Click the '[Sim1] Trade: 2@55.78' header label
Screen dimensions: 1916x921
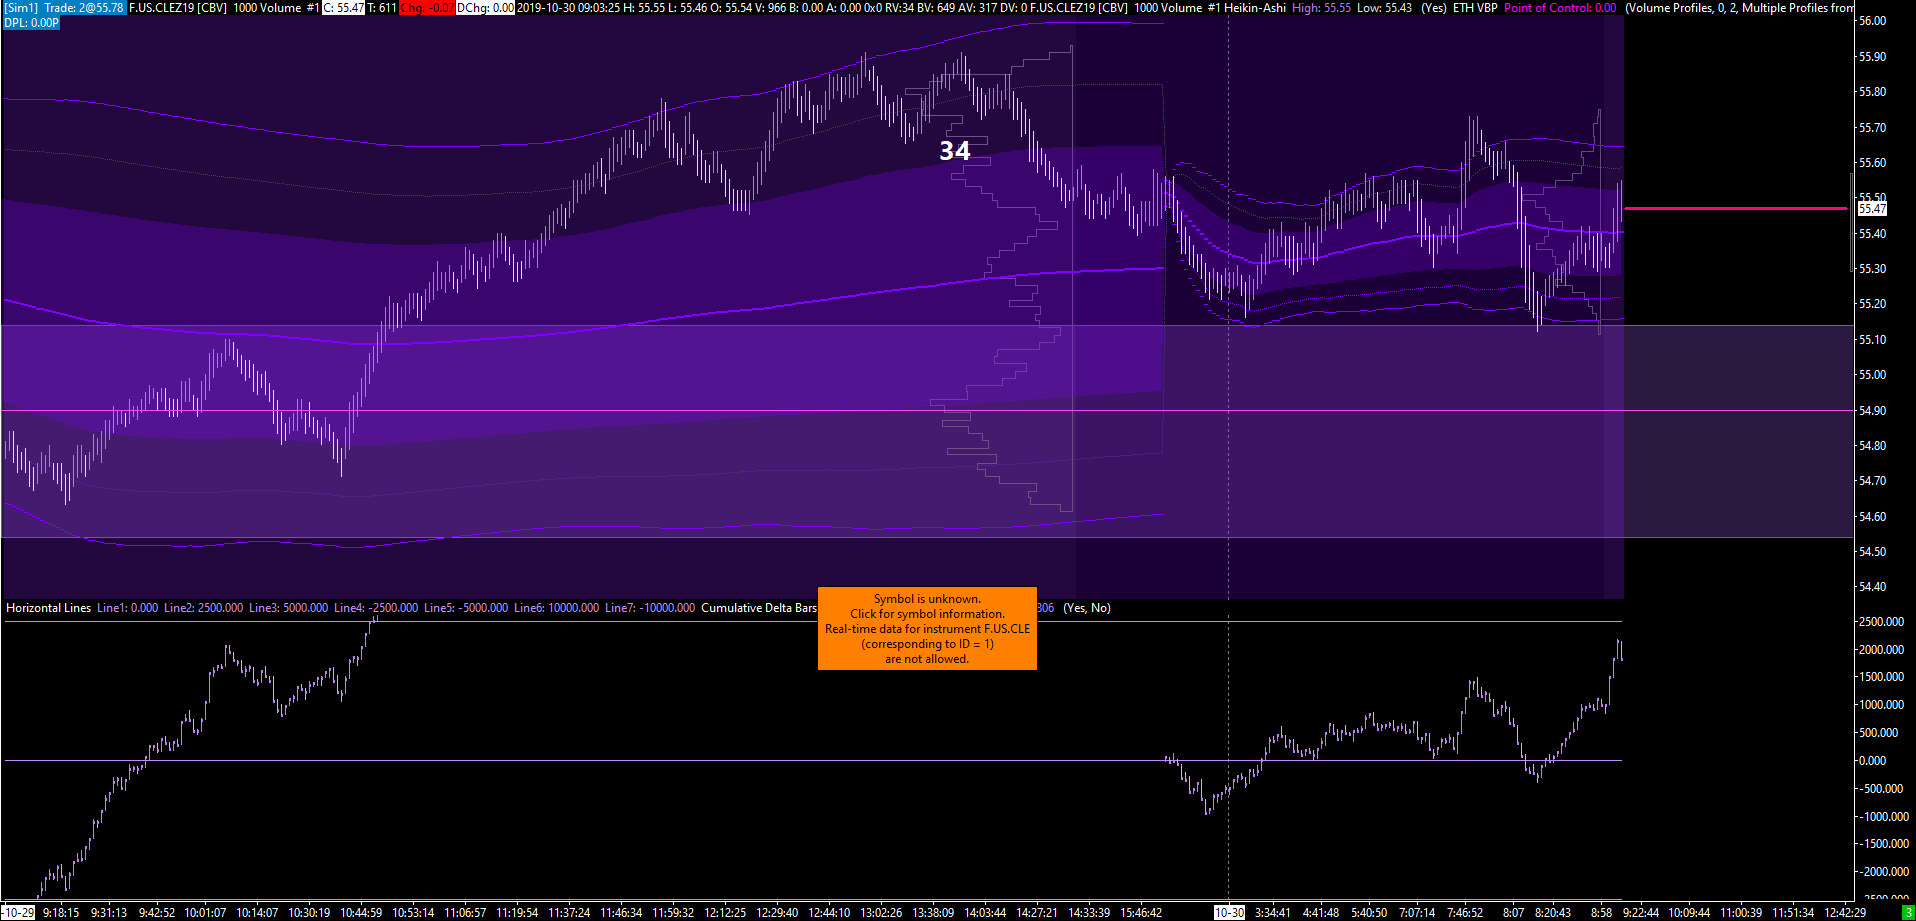click(65, 8)
